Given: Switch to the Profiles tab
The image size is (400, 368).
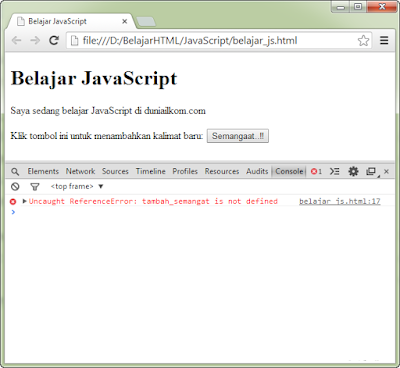Looking at the screenshot, I should coord(185,171).
